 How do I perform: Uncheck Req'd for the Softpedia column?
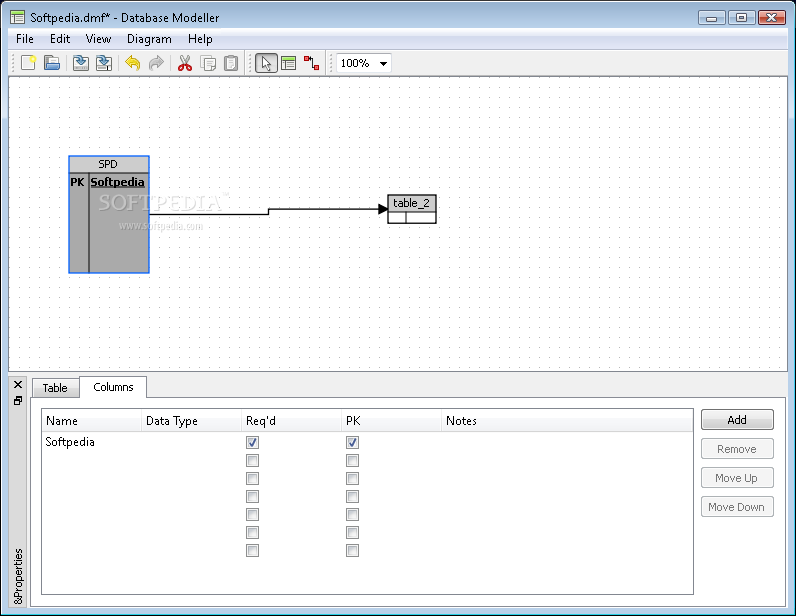pyautogui.click(x=252, y=442)
